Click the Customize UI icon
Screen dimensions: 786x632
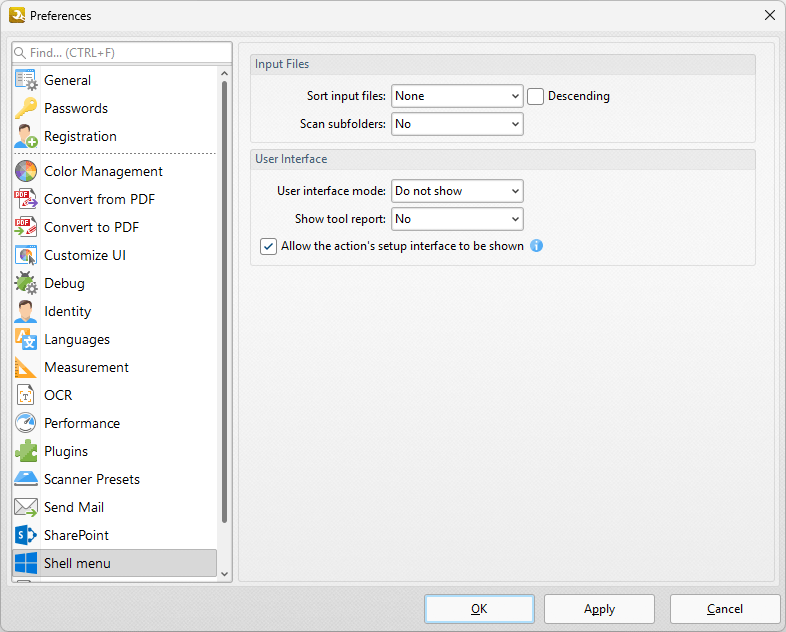tap(26, 256)
